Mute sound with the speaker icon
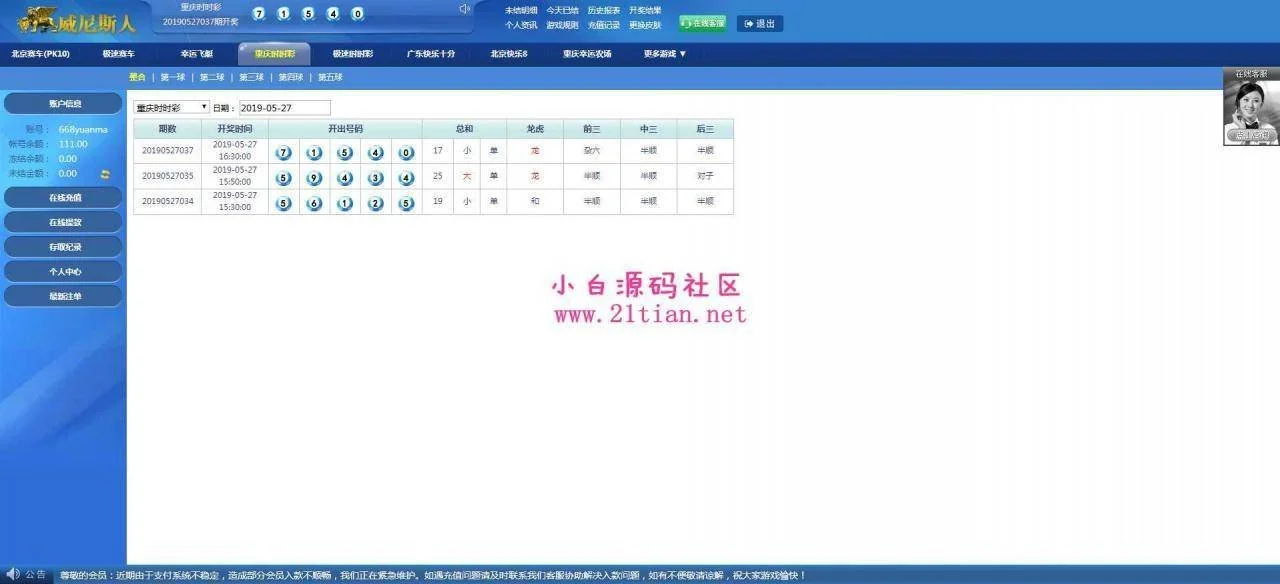This screenshot has height=584, width=1280. [464, 9]
